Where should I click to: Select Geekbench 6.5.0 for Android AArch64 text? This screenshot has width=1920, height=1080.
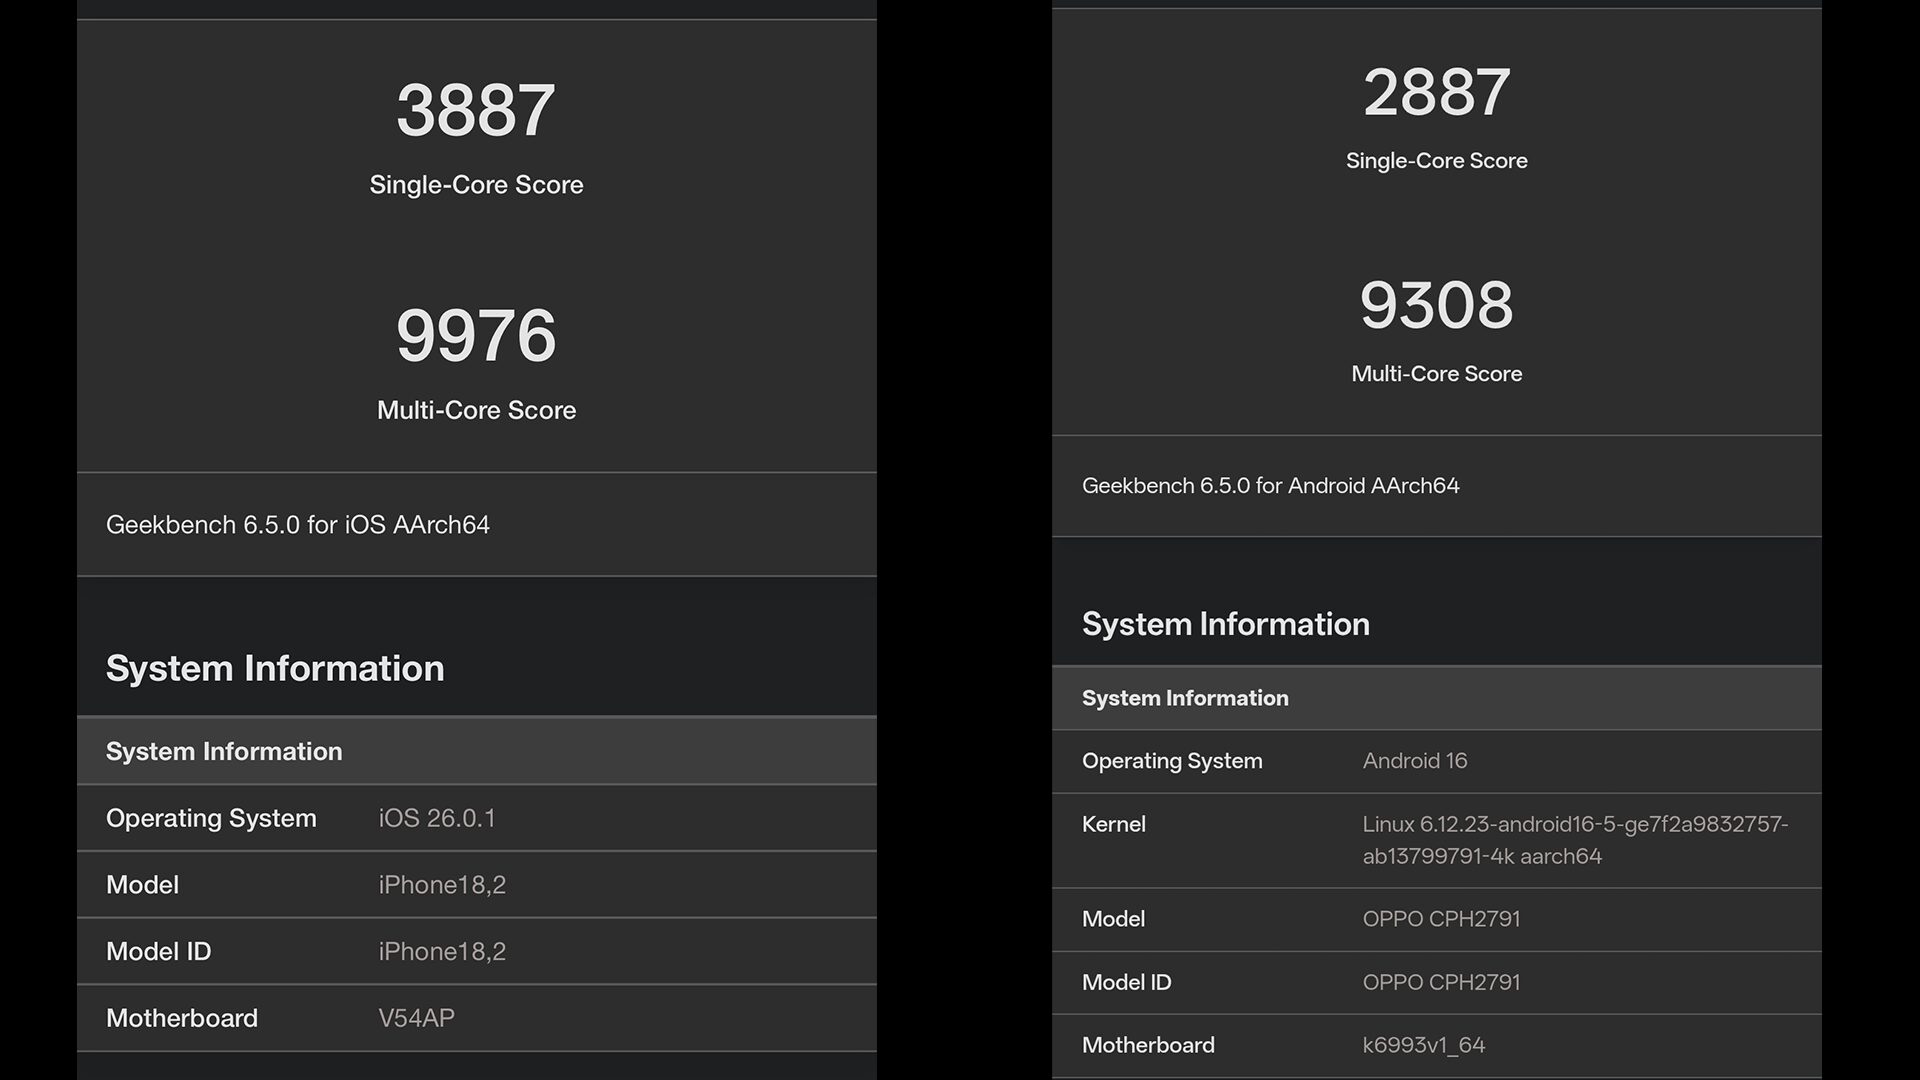pyautogui.click(x=1270, y=486)
